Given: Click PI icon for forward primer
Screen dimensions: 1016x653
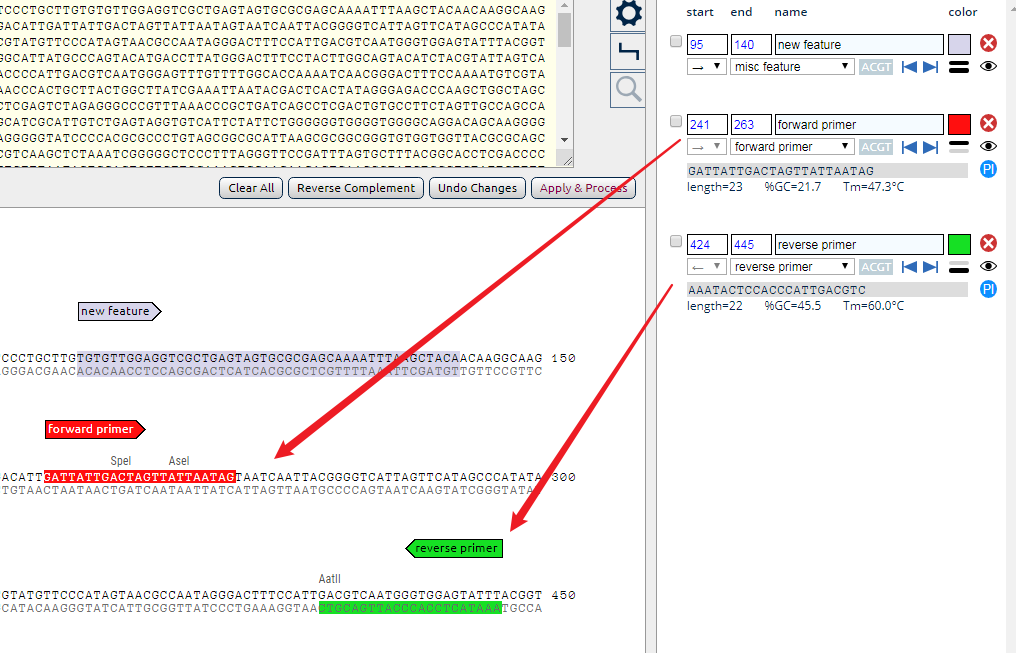Looking at the screenshot, I should [x=988, y=169].
